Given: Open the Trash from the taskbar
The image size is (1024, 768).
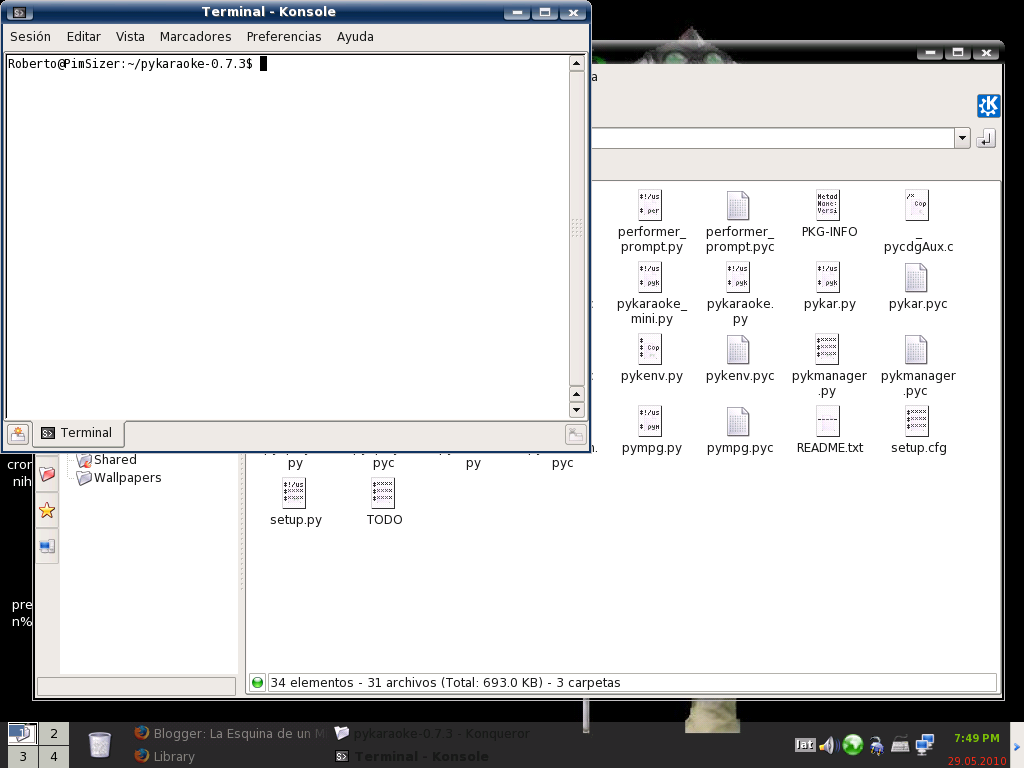Looking at the screenshot, I should 98,744.
